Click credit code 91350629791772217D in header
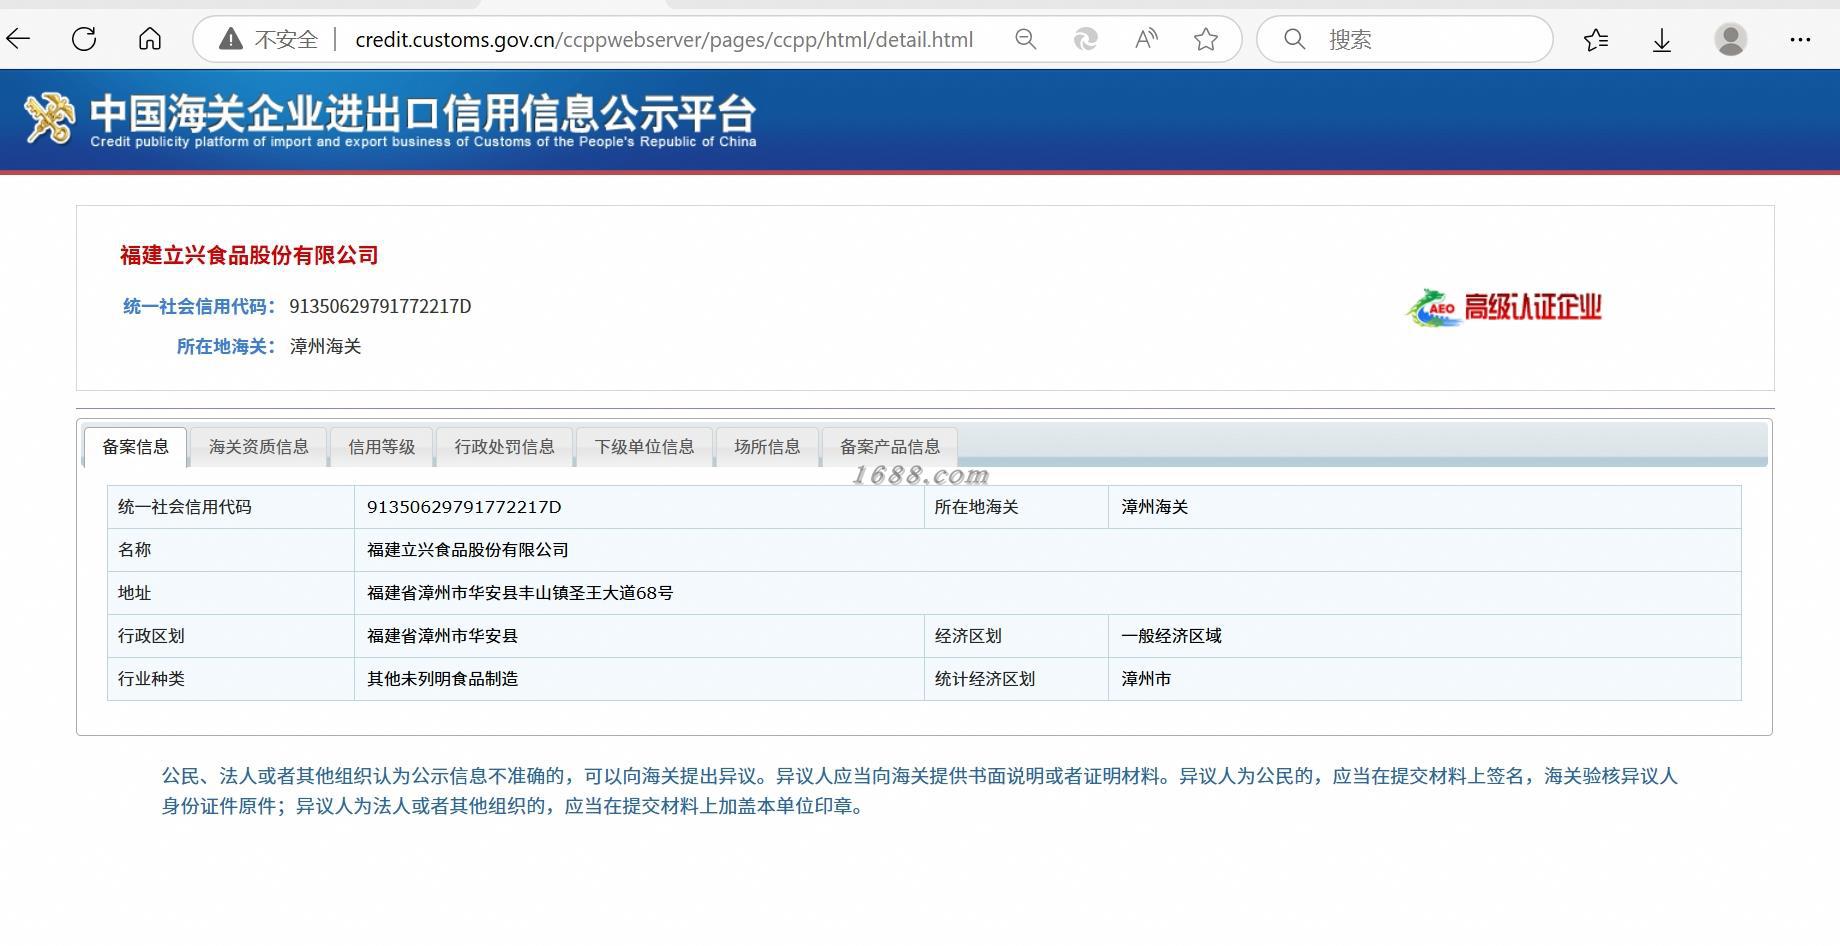The width and height of the screenshot is (1840, 946). click(380, 306)
